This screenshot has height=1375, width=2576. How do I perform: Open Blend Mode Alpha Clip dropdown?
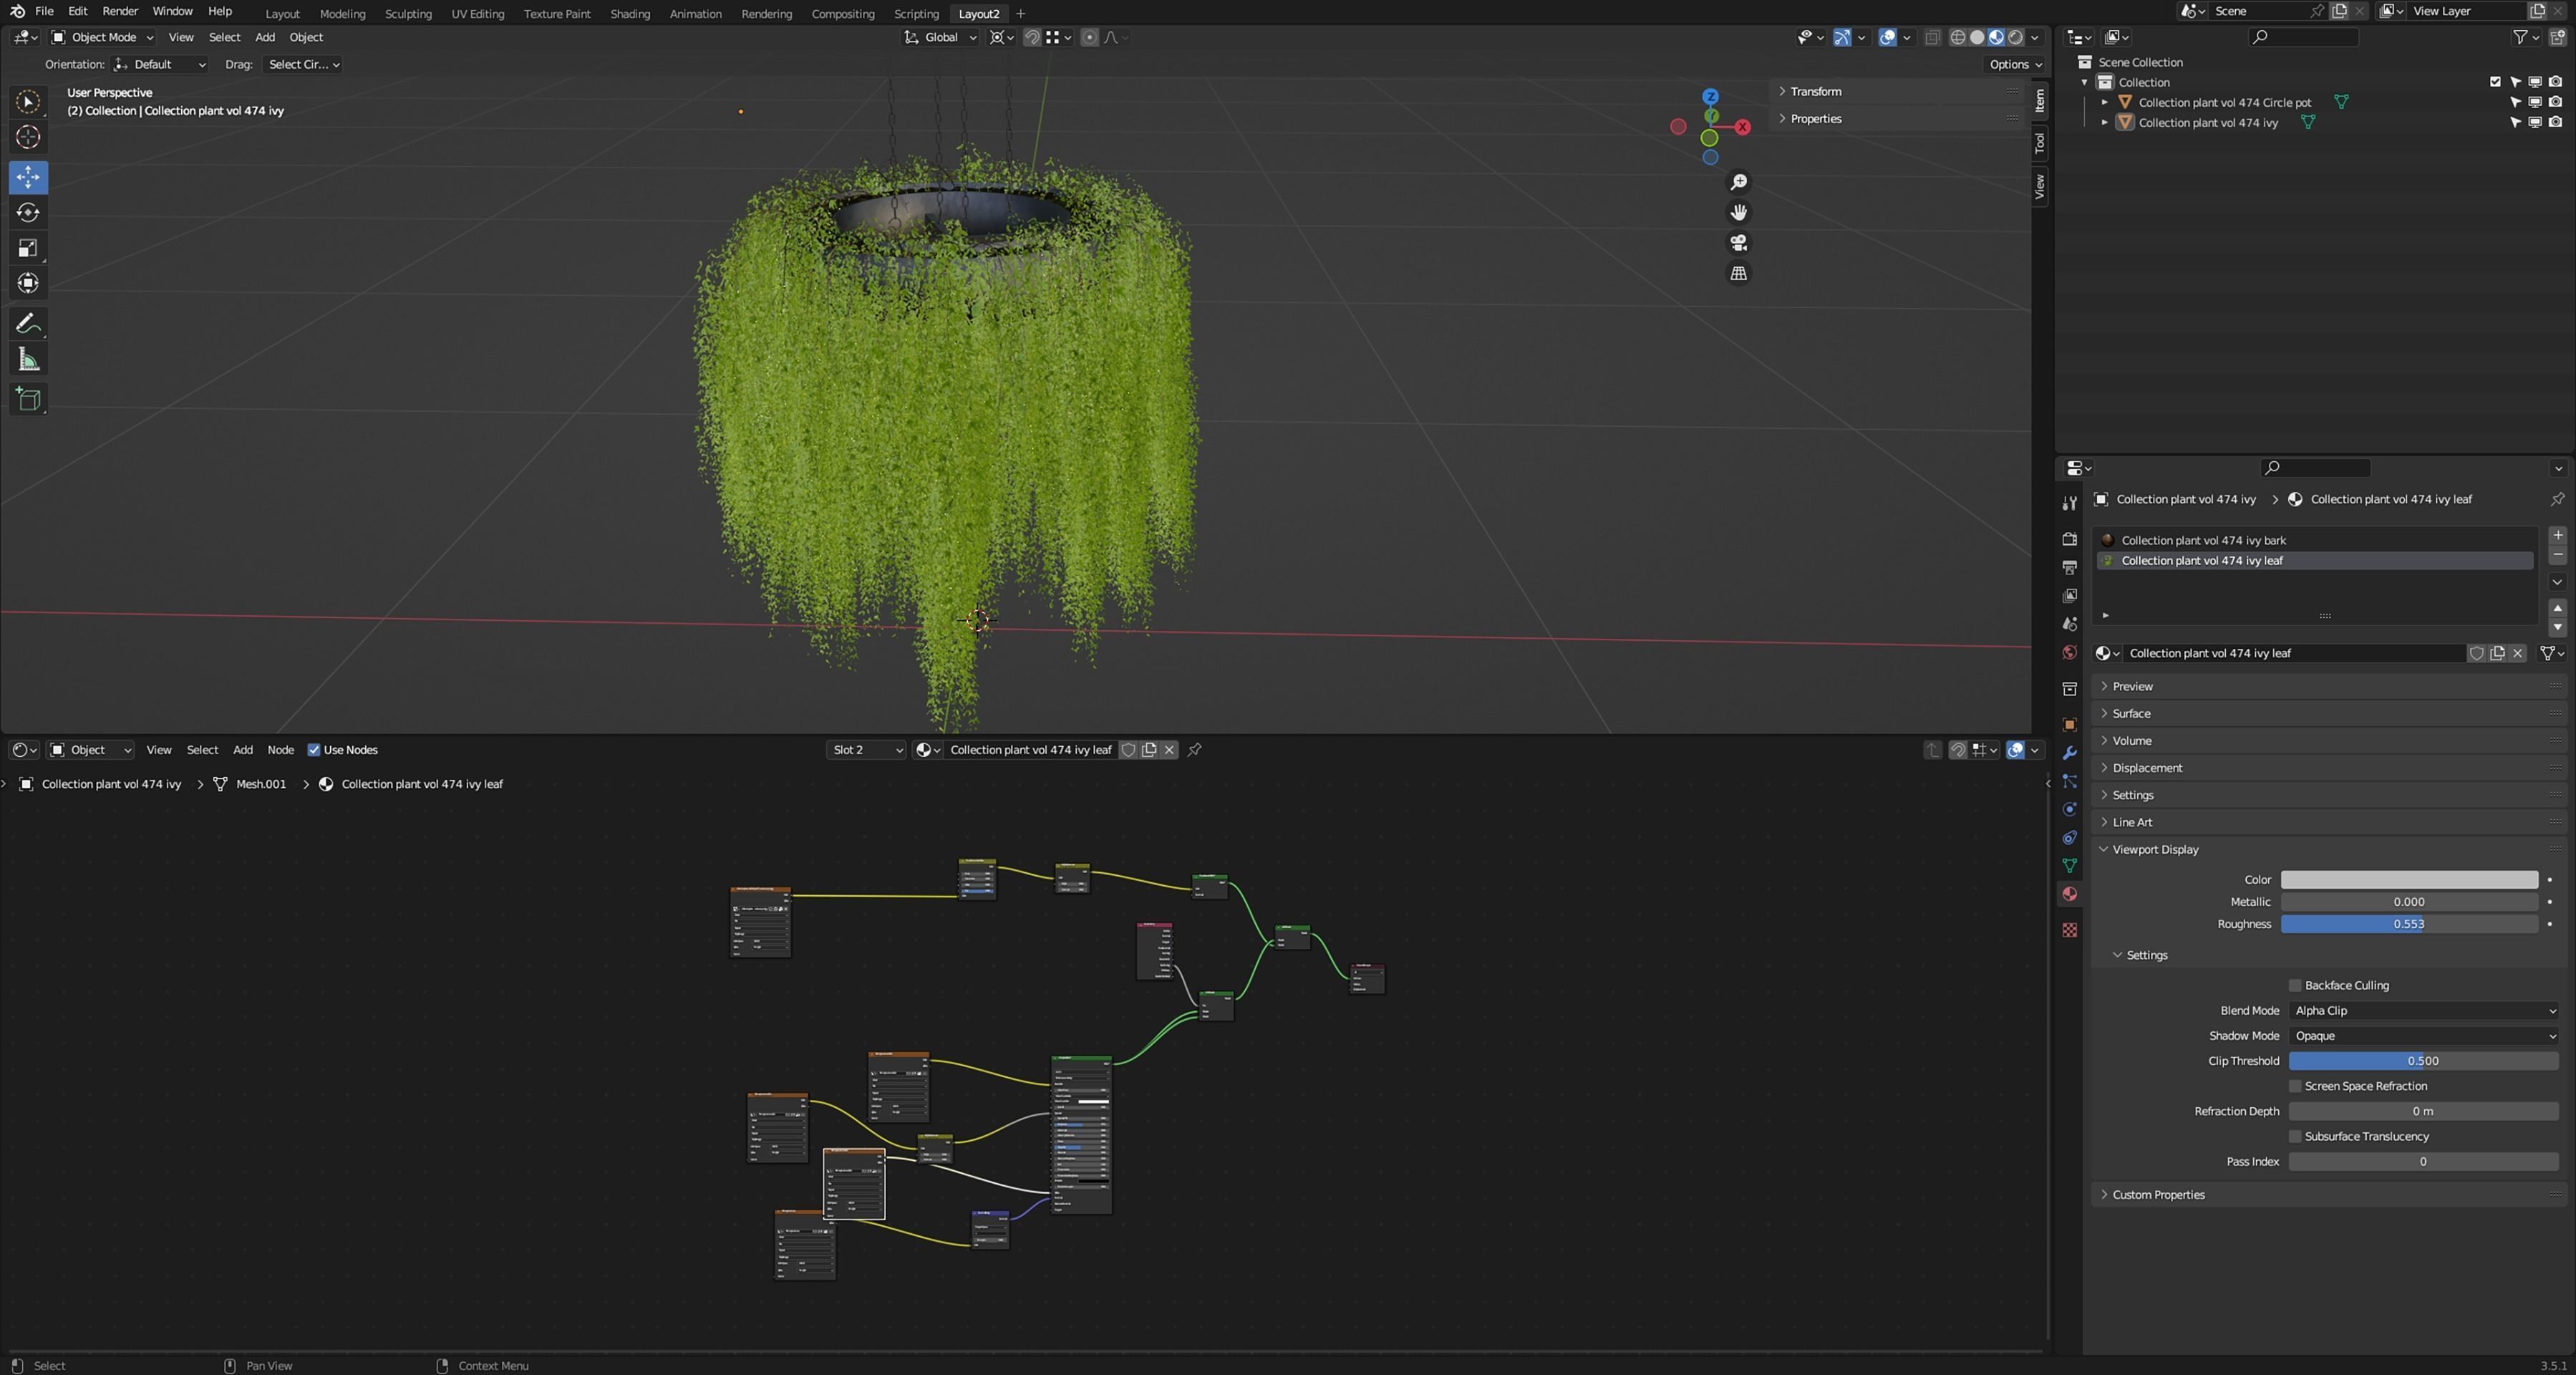point(2424,1010)
